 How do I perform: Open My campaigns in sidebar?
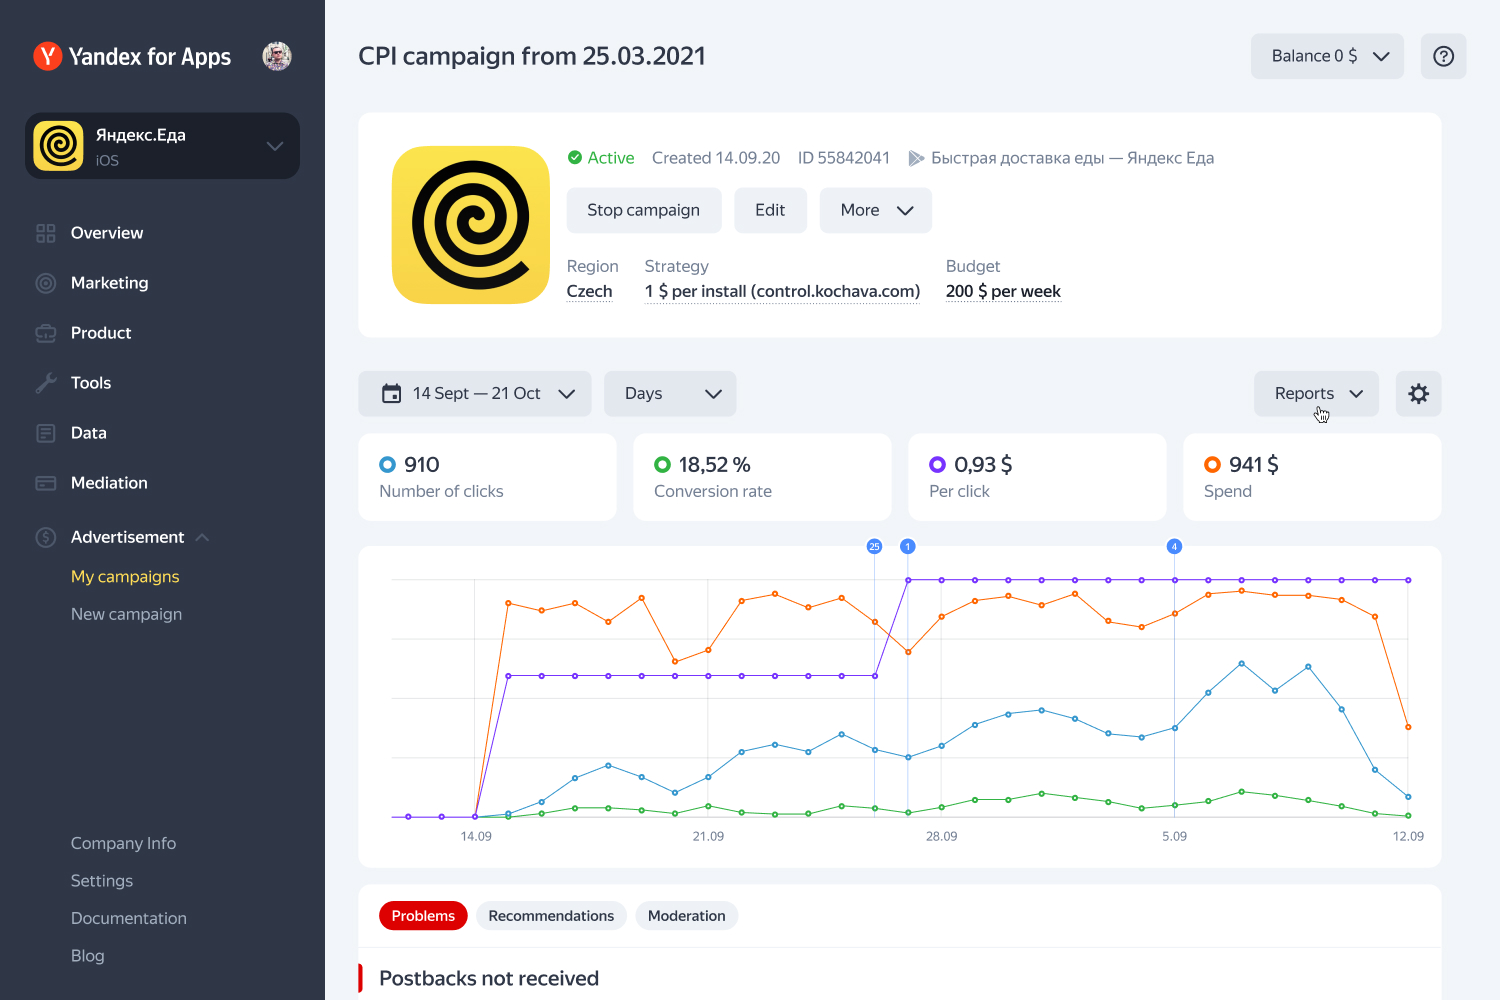tap(125, 577)
